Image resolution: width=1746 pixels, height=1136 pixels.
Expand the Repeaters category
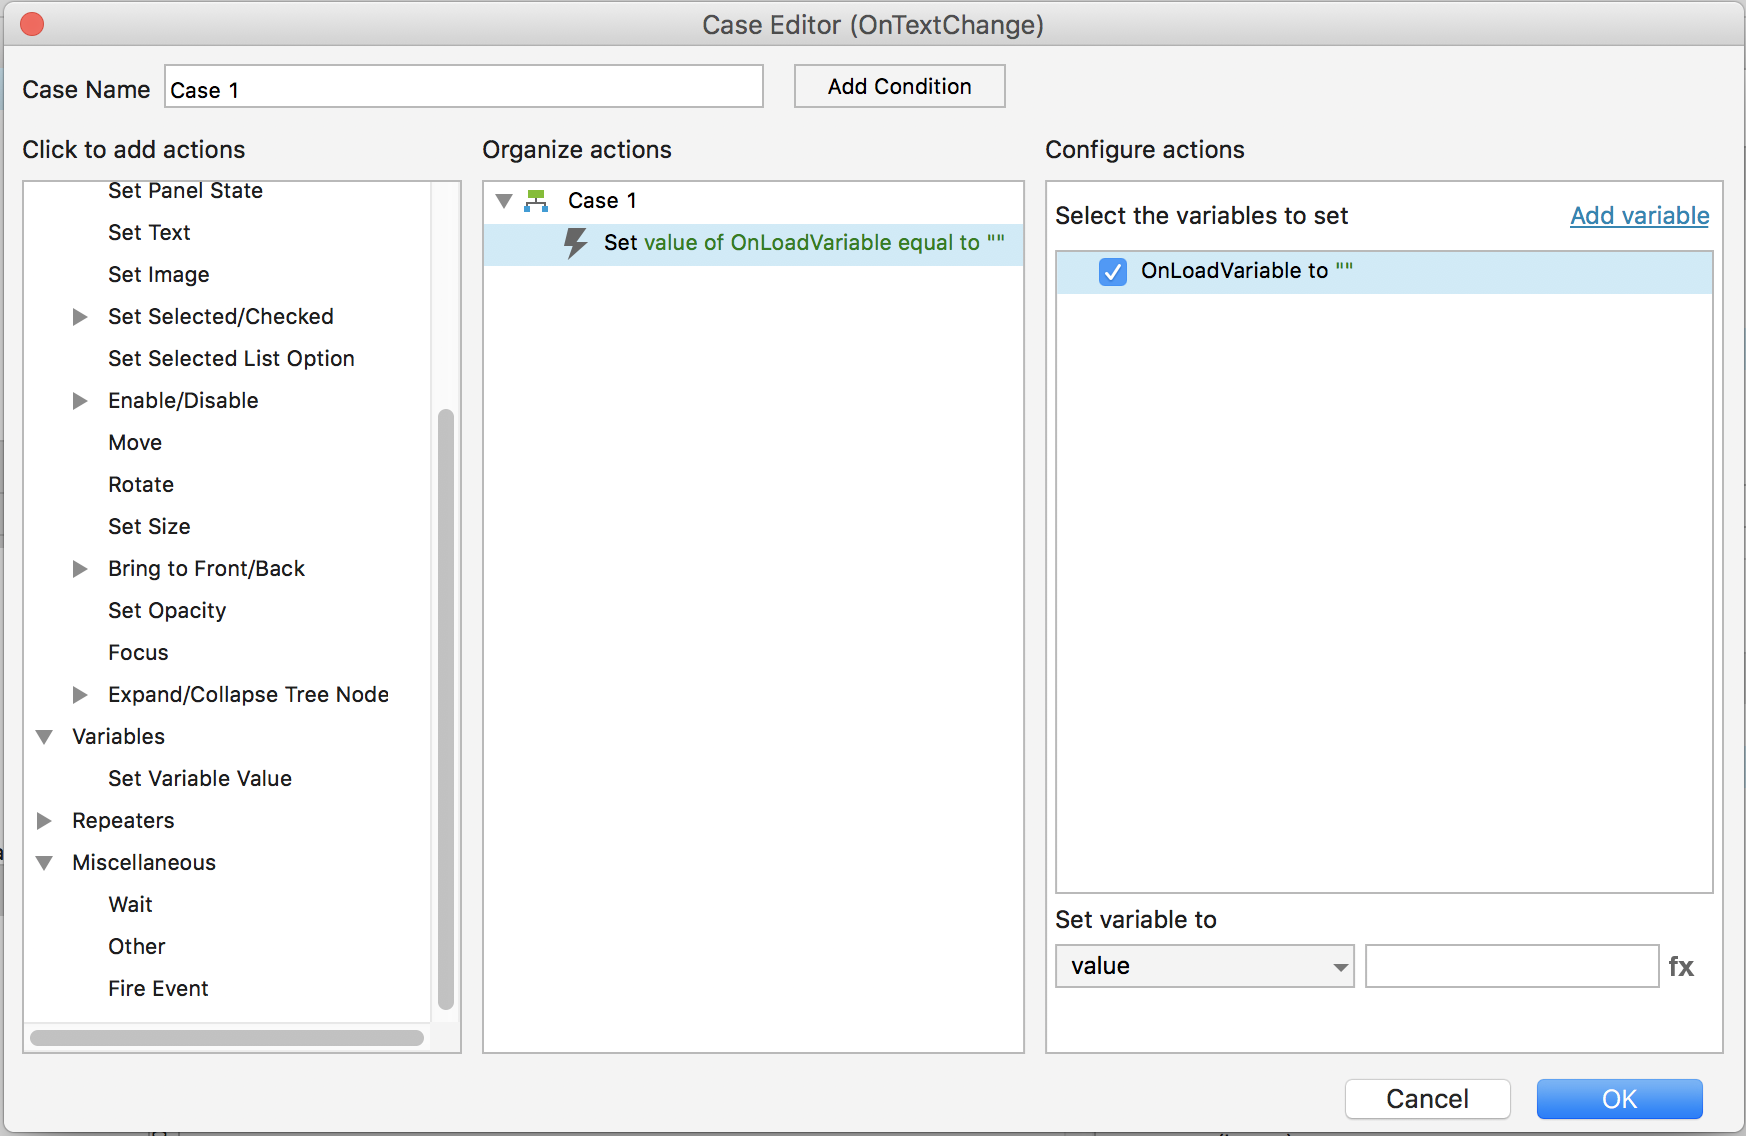[44, 821]
